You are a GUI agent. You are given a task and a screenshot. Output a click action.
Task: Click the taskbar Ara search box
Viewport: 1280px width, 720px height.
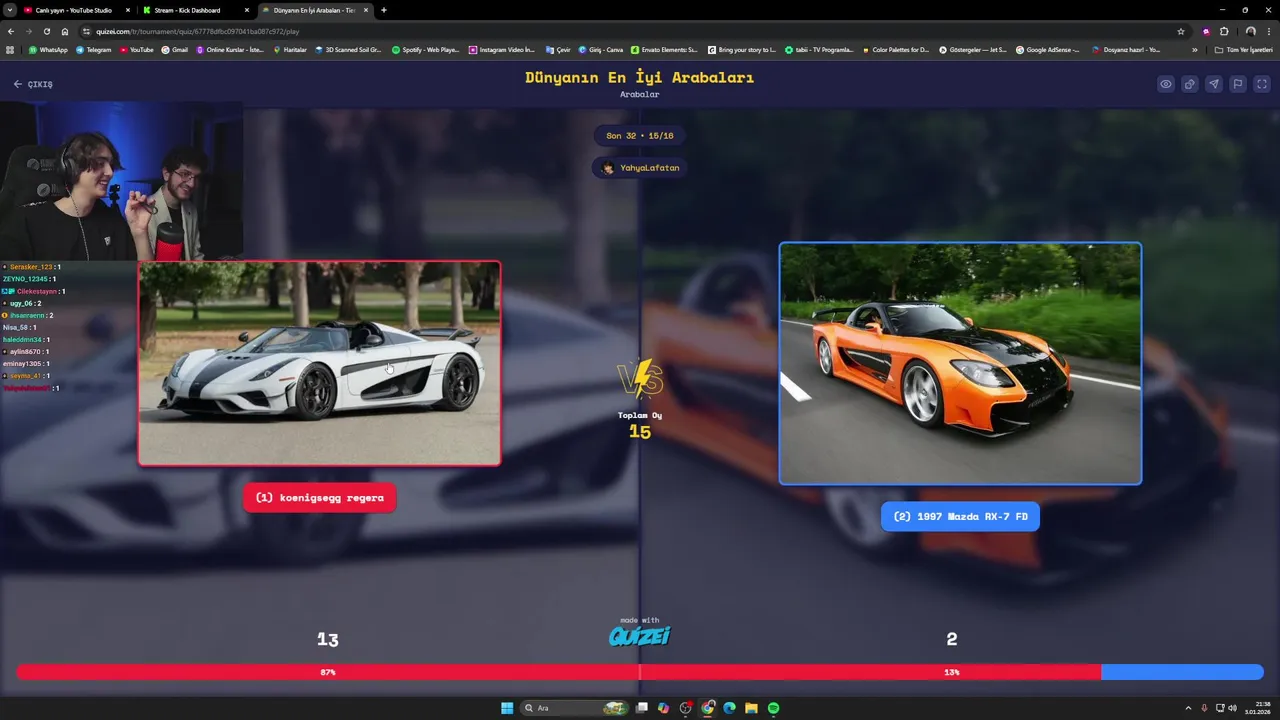click(575, 708)
